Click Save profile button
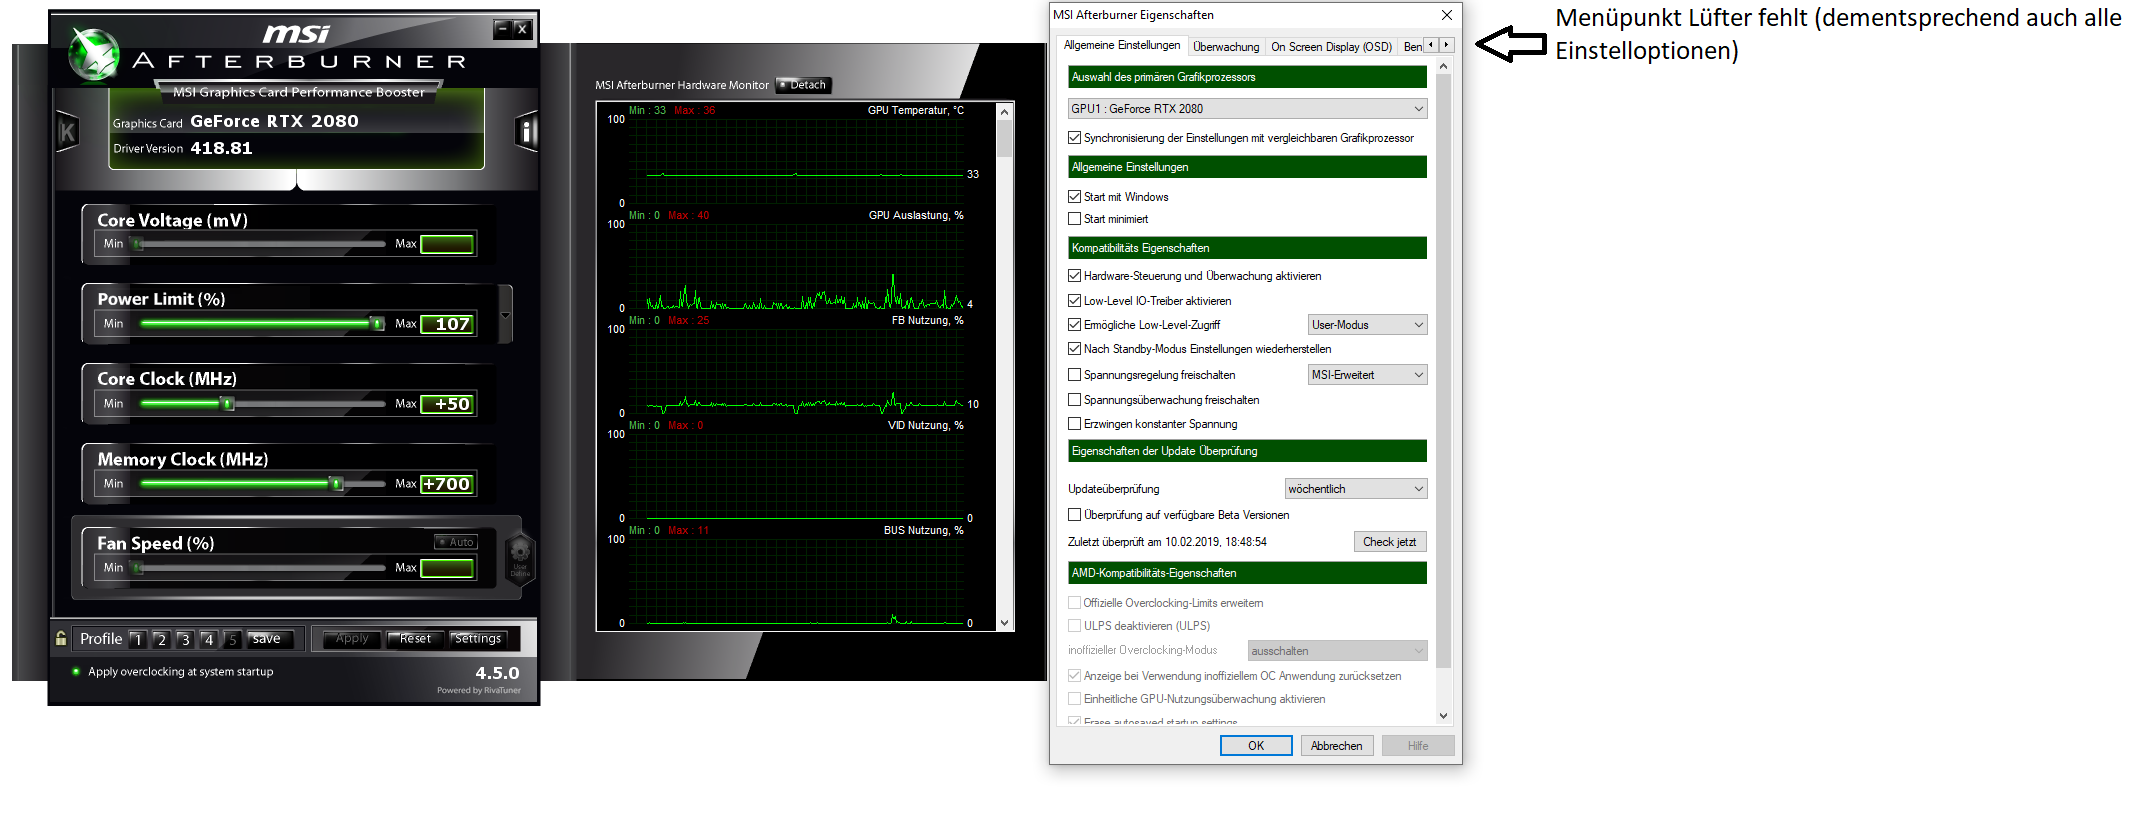 point(271,639)
